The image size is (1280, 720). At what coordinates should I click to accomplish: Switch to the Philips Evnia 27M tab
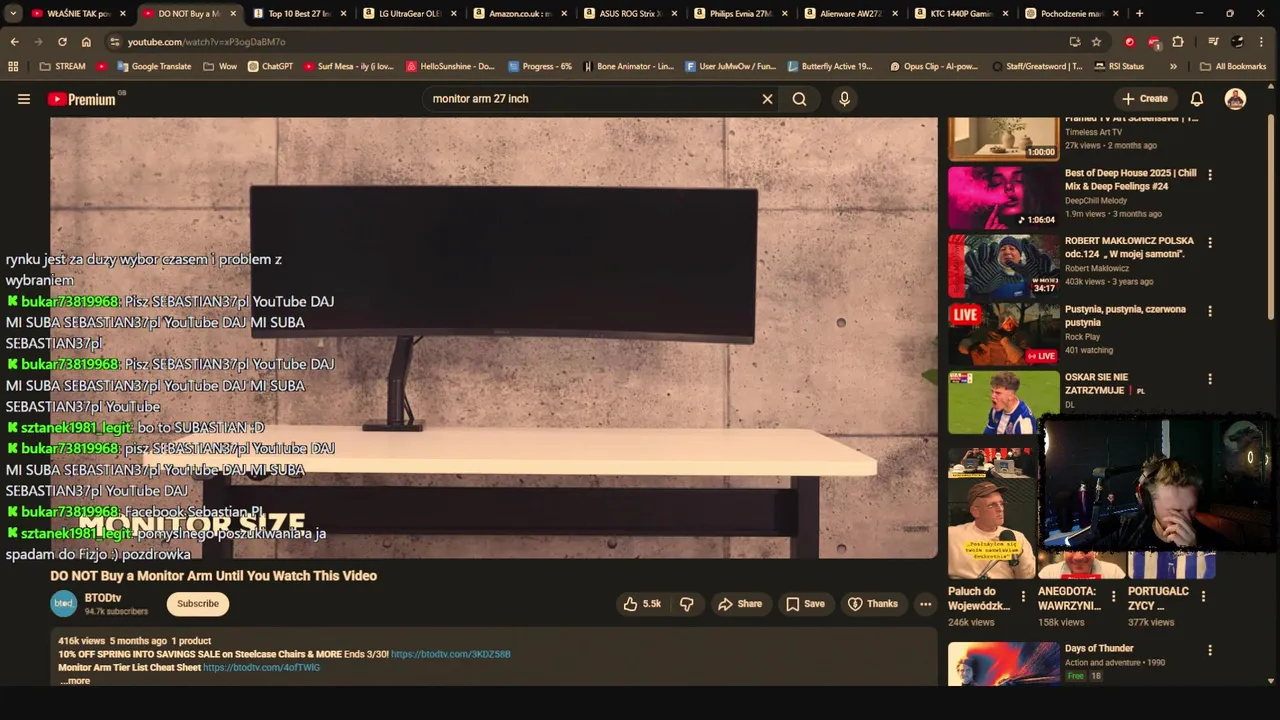coord(739,14)
